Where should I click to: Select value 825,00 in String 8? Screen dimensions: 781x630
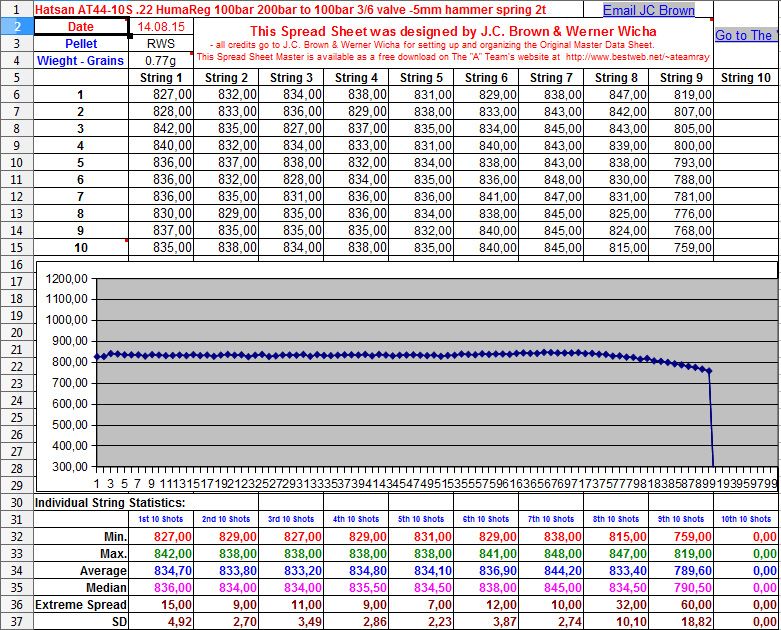[x=616, y=213]
